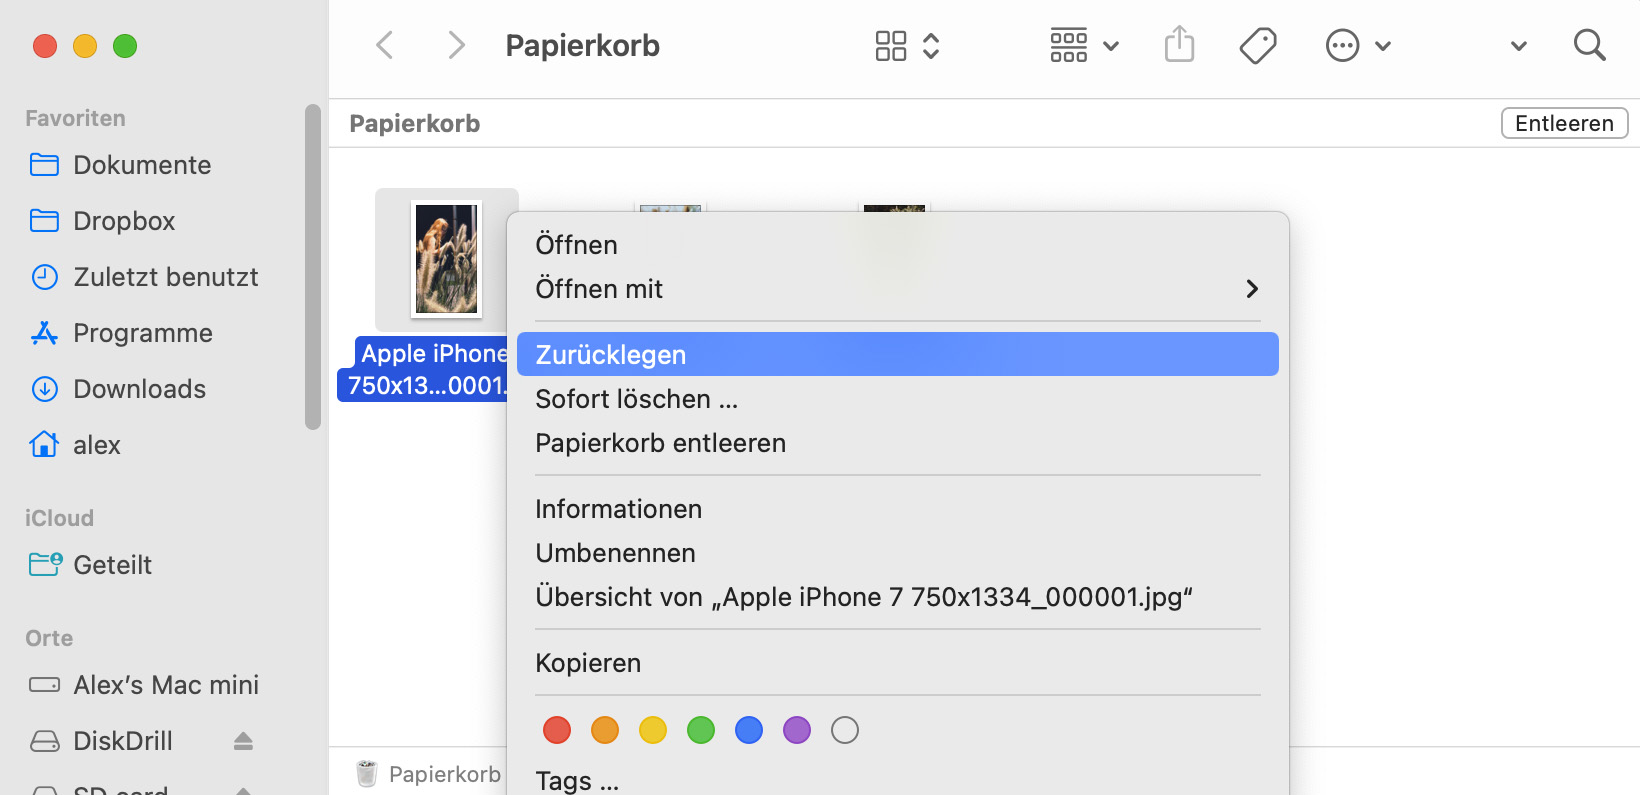
Task: Open the Downloads folder in sidebar
Action: pyautogui.click(x=139, y=389)
